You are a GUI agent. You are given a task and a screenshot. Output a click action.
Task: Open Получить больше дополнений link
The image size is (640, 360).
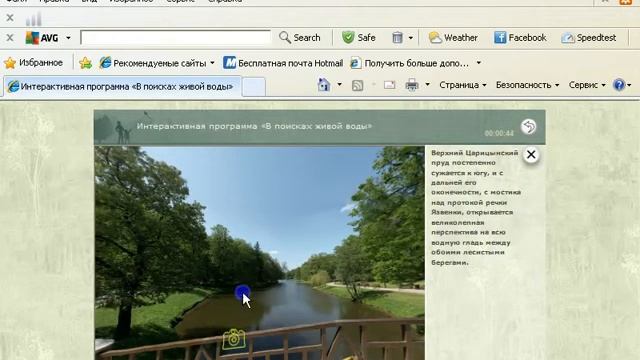pos(410,63)
